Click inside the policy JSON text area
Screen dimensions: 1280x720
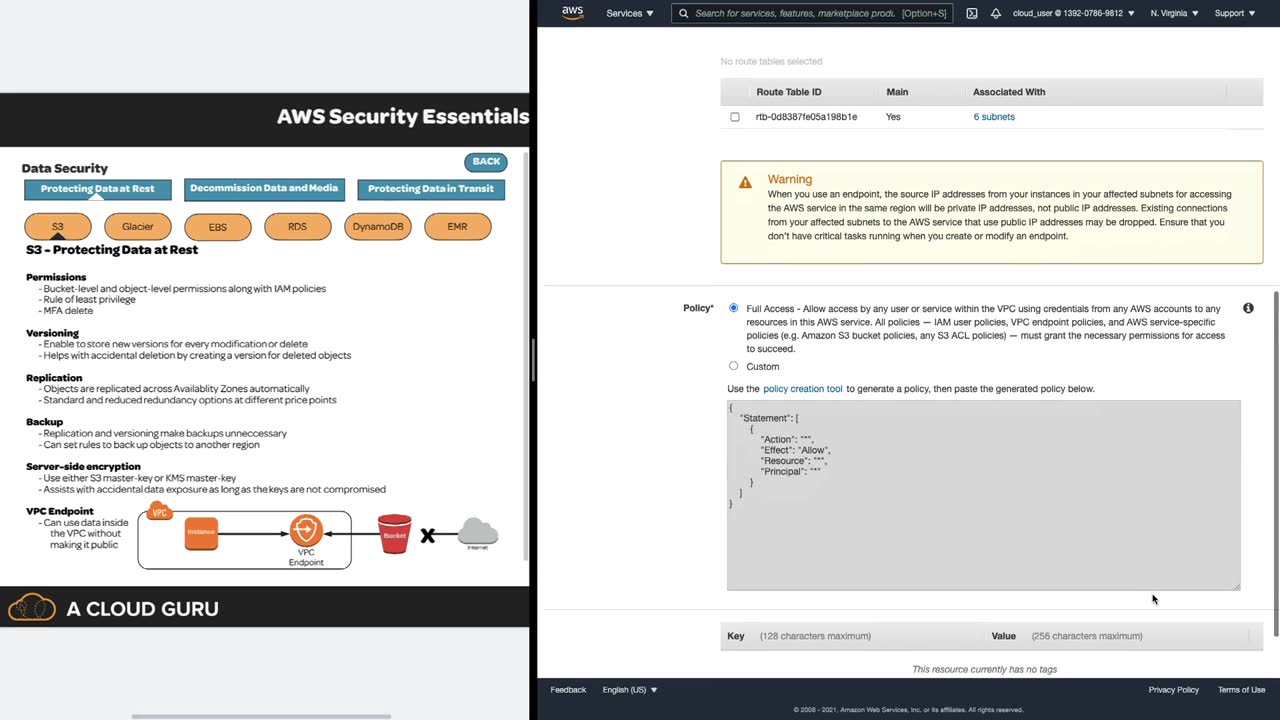(984, 496)
